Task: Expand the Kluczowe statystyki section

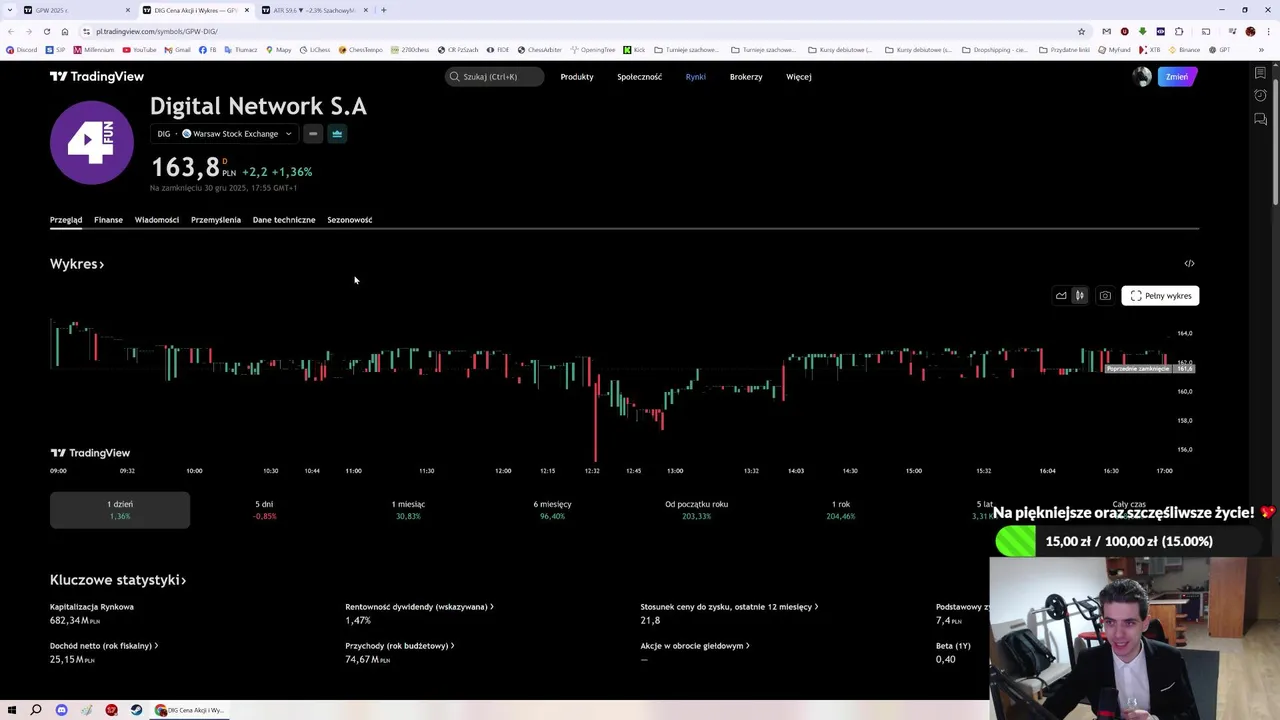Action: 118,580
